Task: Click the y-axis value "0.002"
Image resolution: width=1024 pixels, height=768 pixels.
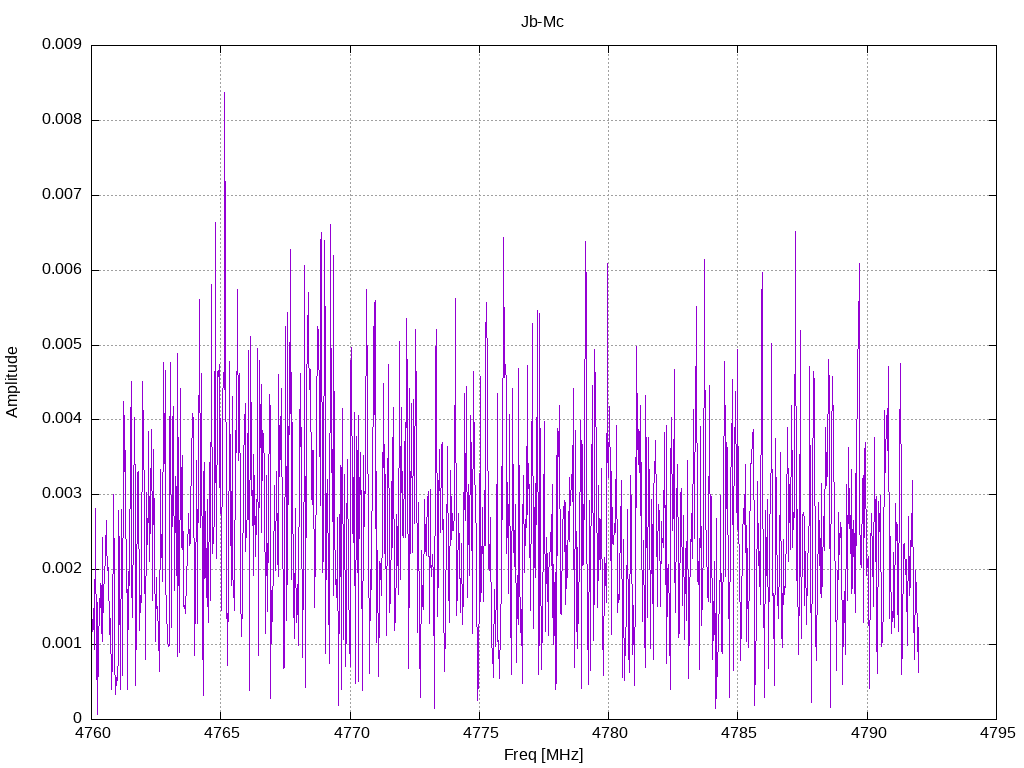Action: click(x=62, y=568)
